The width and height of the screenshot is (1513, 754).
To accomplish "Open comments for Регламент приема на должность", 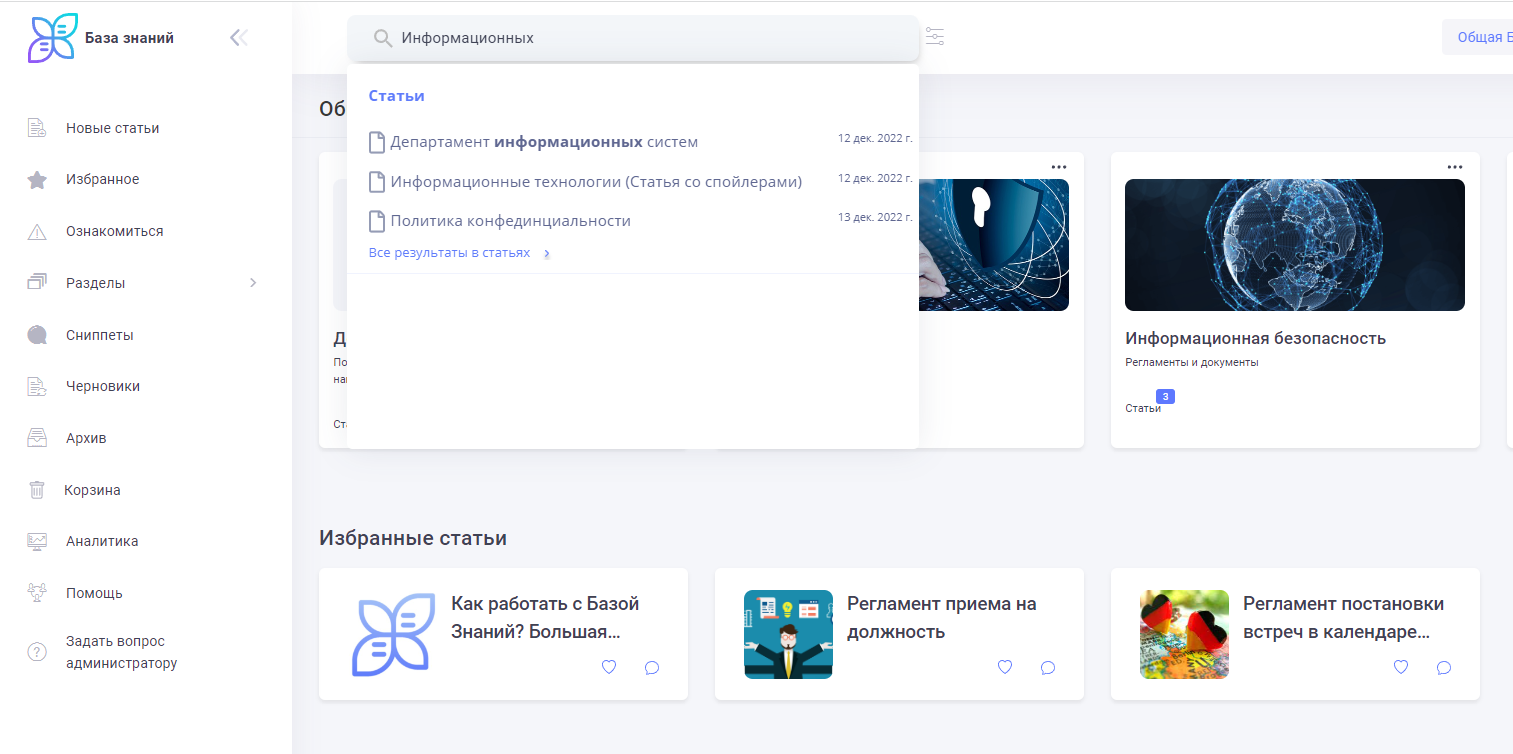I will [x=1048, y=667].
